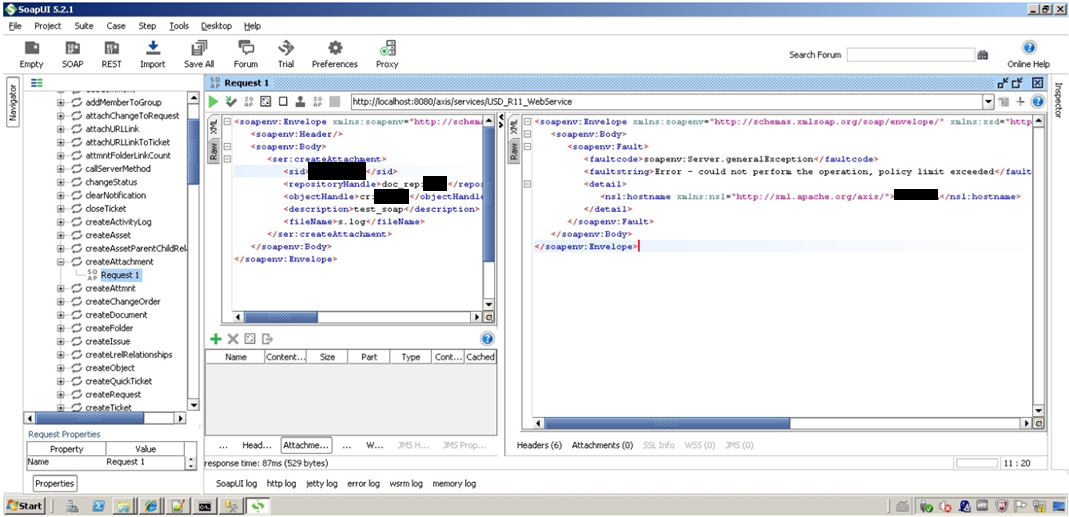Click the green plus add attachment icon
Viewport: 1069px width, 517px height.
[x=215, y=339]
